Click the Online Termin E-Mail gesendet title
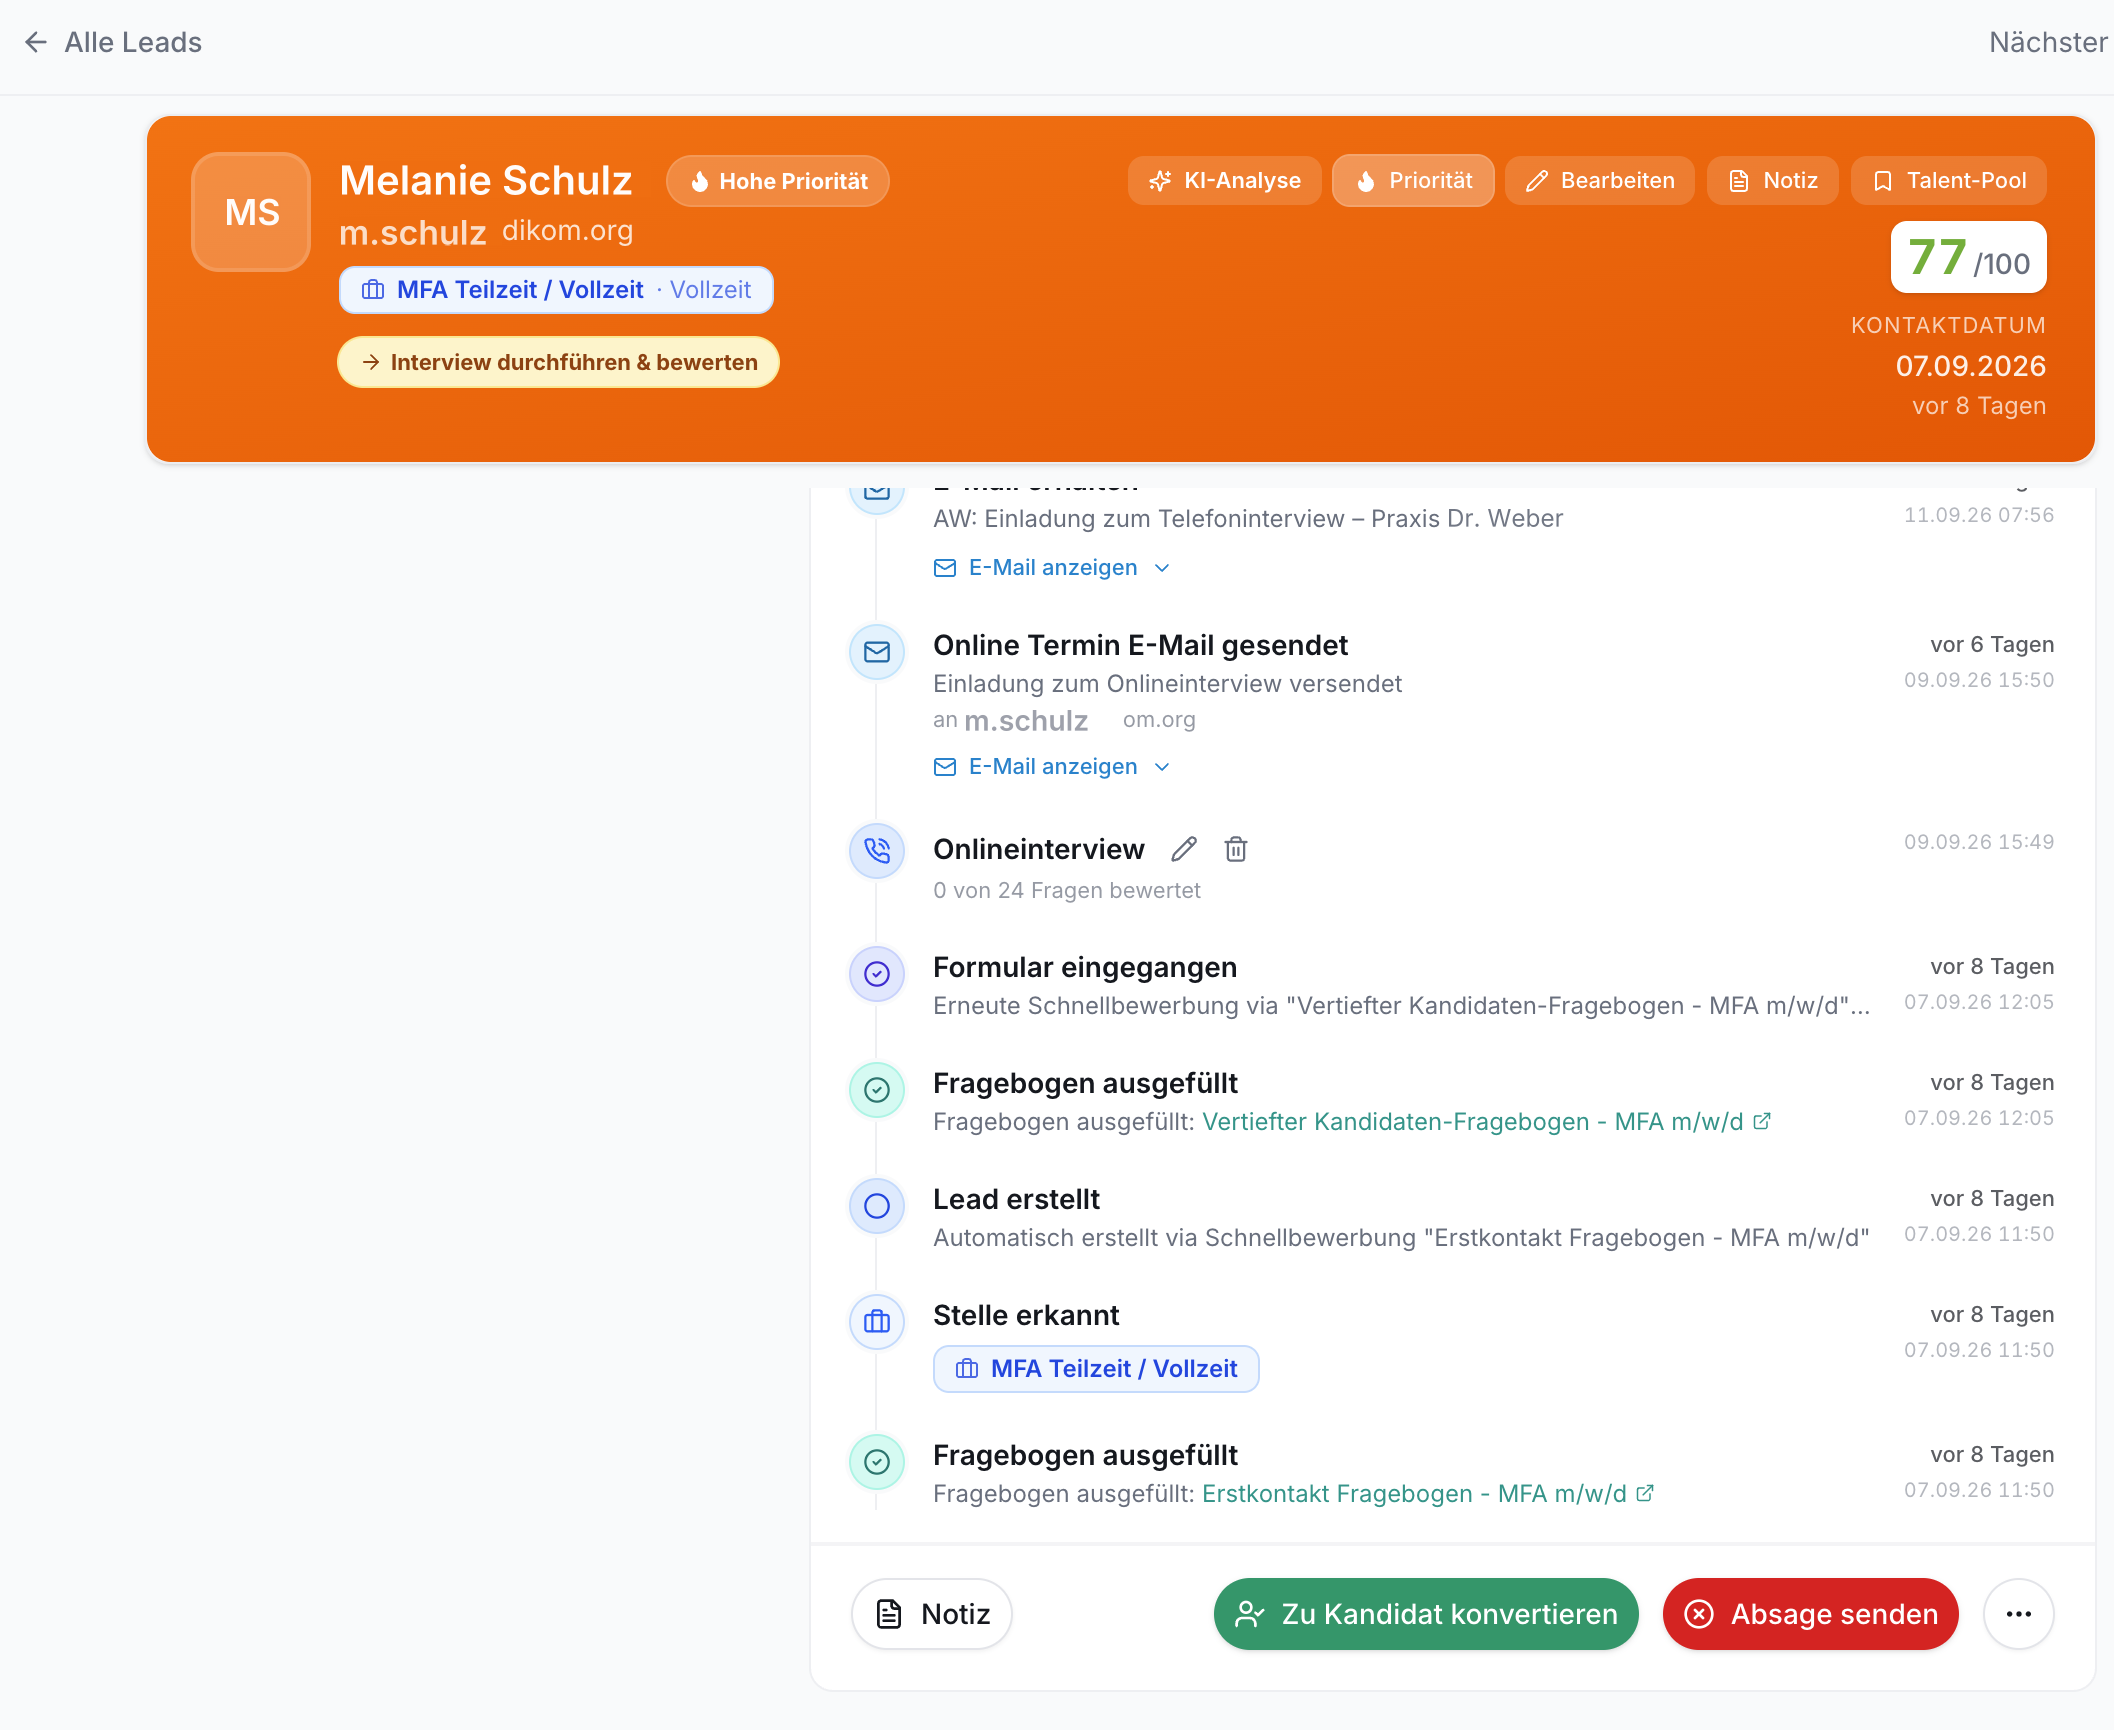The width and height of the screenshot is (2114, 1730). [1140, 646]
